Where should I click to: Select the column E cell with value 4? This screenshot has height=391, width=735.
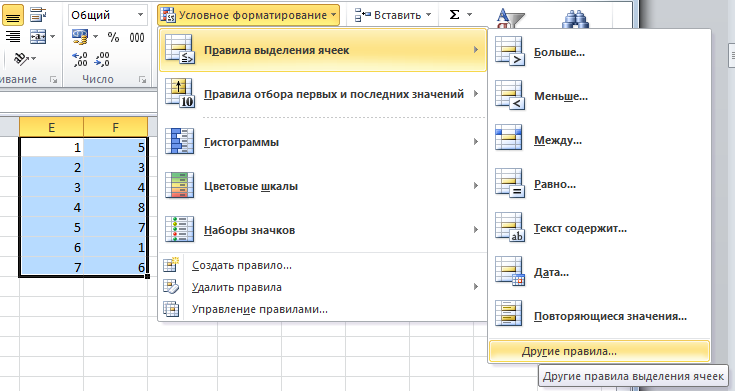tap(51, 207)
